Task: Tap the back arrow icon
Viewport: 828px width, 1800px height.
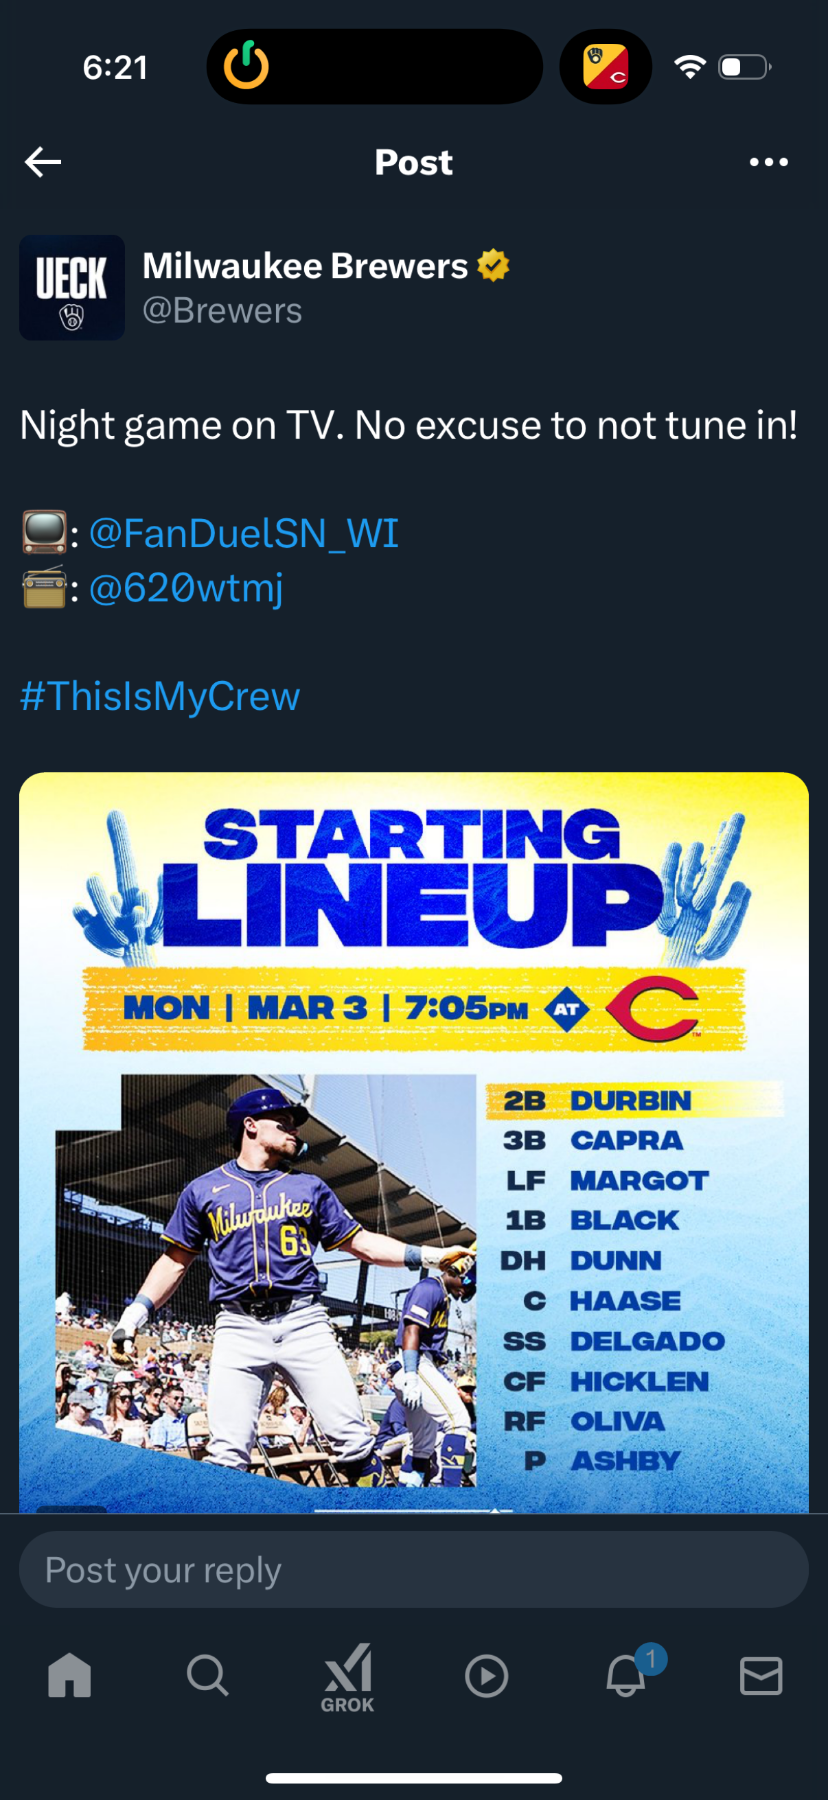Action: pyautogui.click(x=43, y=162)
